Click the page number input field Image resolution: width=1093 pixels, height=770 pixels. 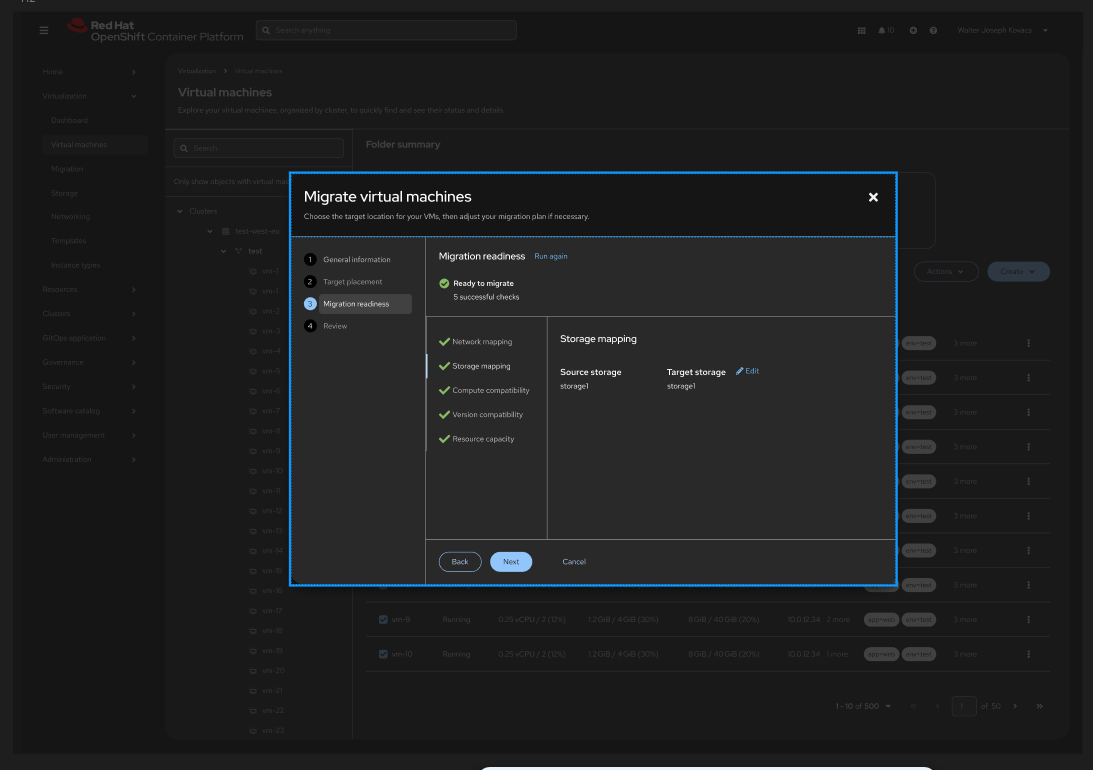click(x=964, y=706)
